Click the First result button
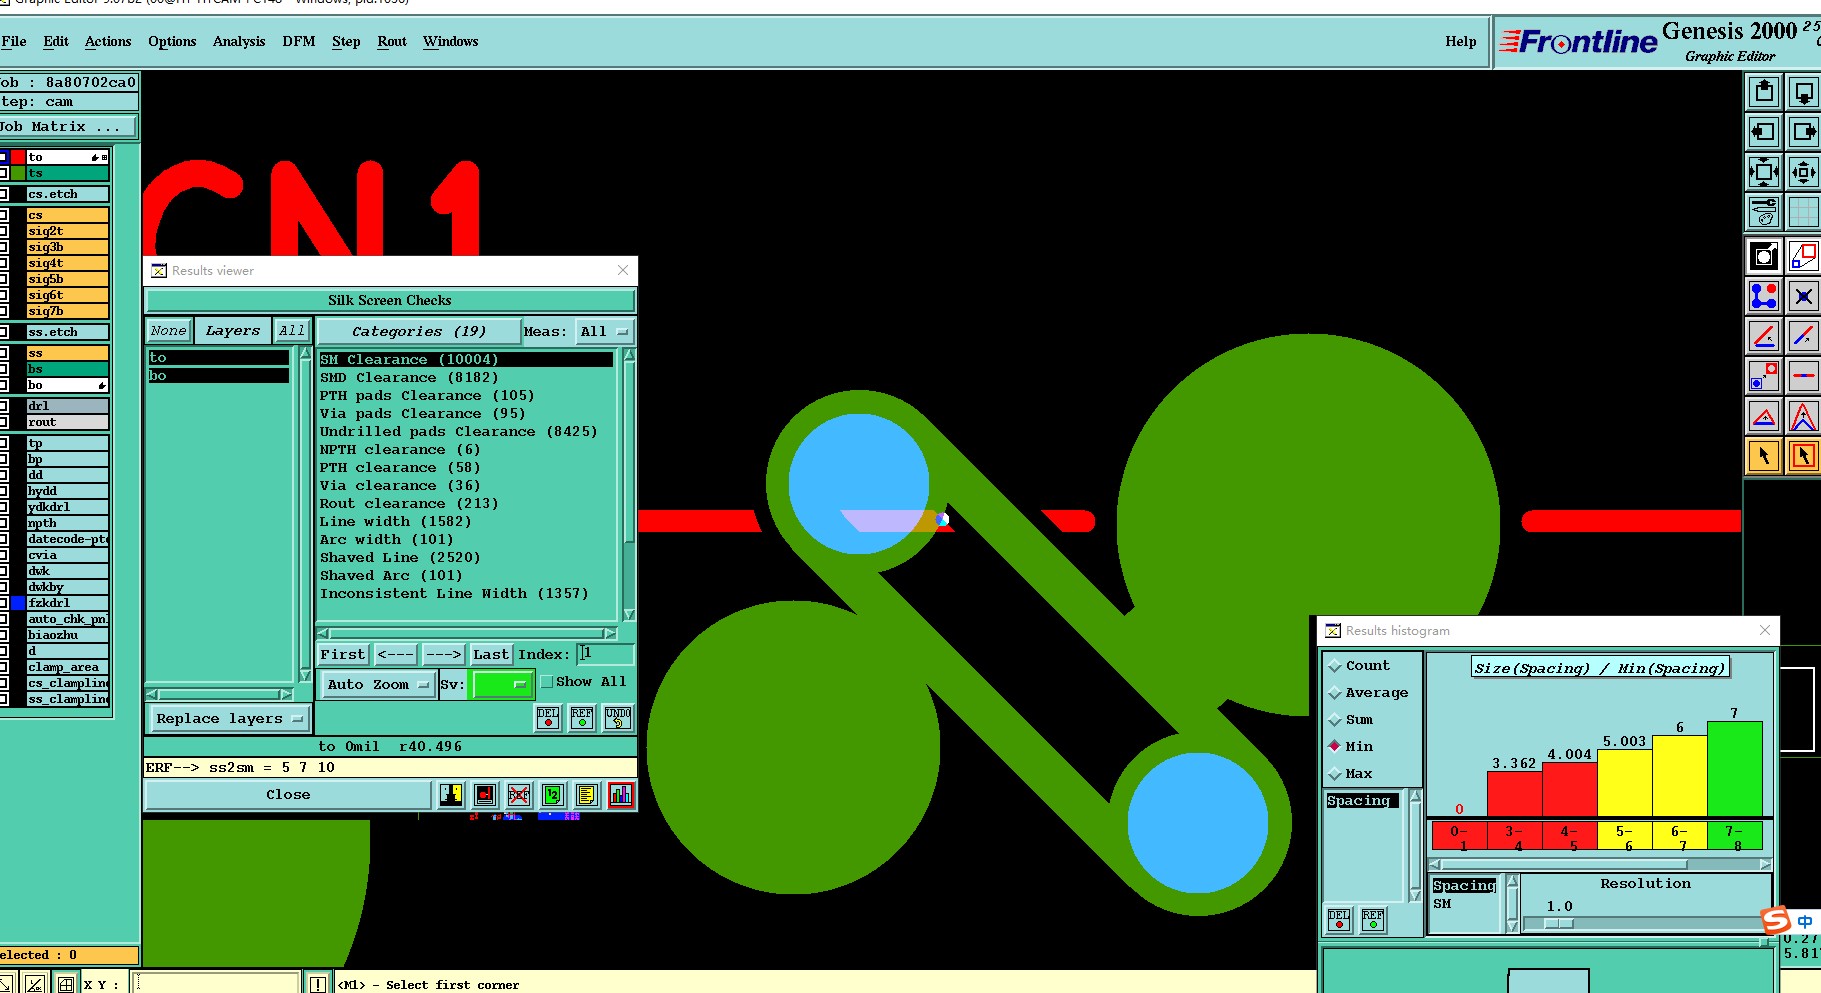This screenshot has width=1821, height=993. (x=343, y=655)
